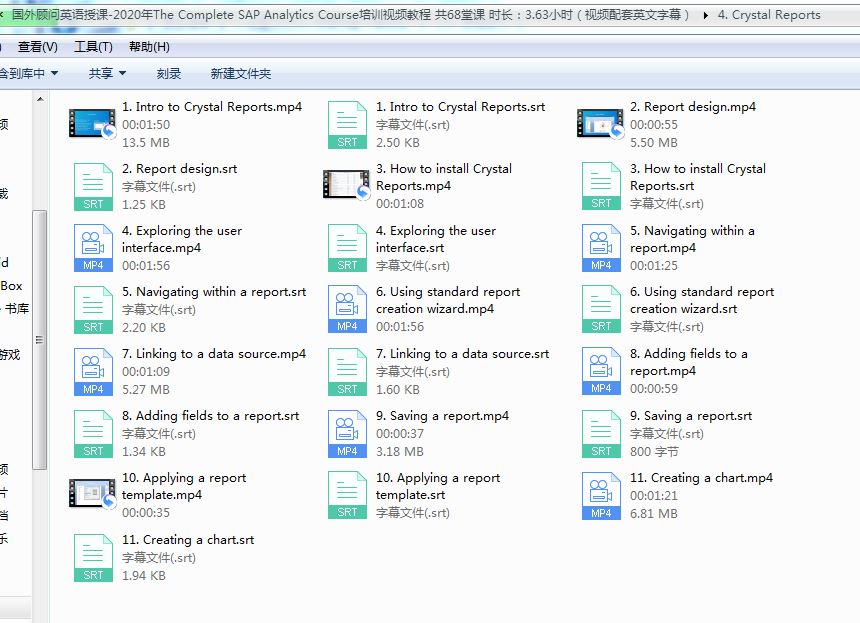Screen dimensions: 860x623
Task: Select file name 4. Exploring the user interface.mp4
Action: coord(182,239)
